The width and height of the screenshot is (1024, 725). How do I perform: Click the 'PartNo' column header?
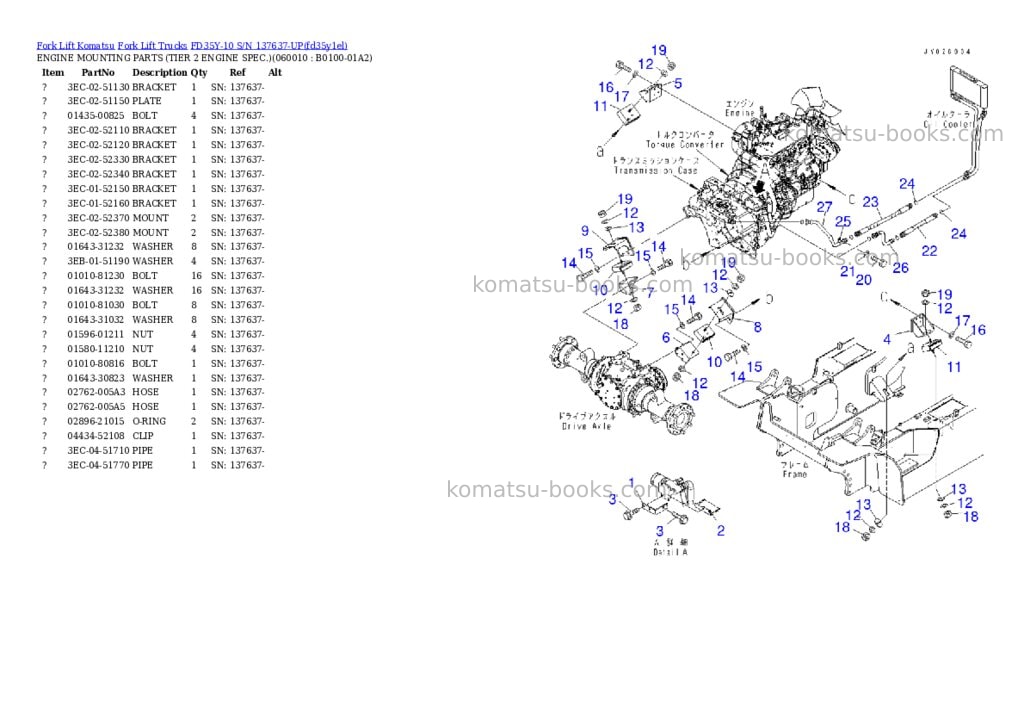click(x=98, y=72)
